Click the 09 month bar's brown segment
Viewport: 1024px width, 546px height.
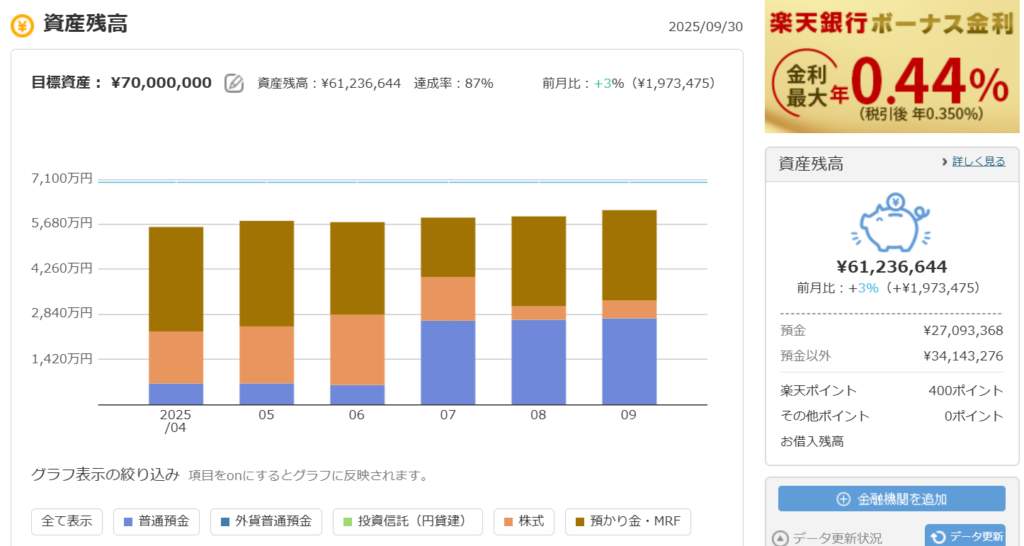629,255
